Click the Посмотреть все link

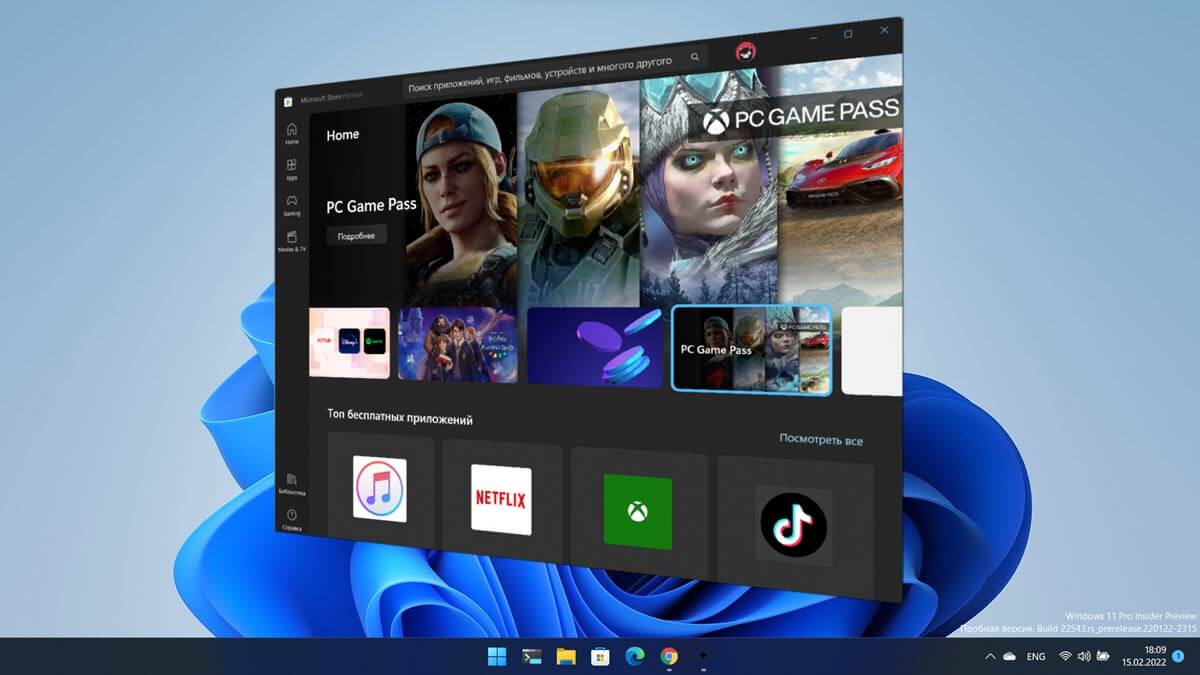[821, 440]
